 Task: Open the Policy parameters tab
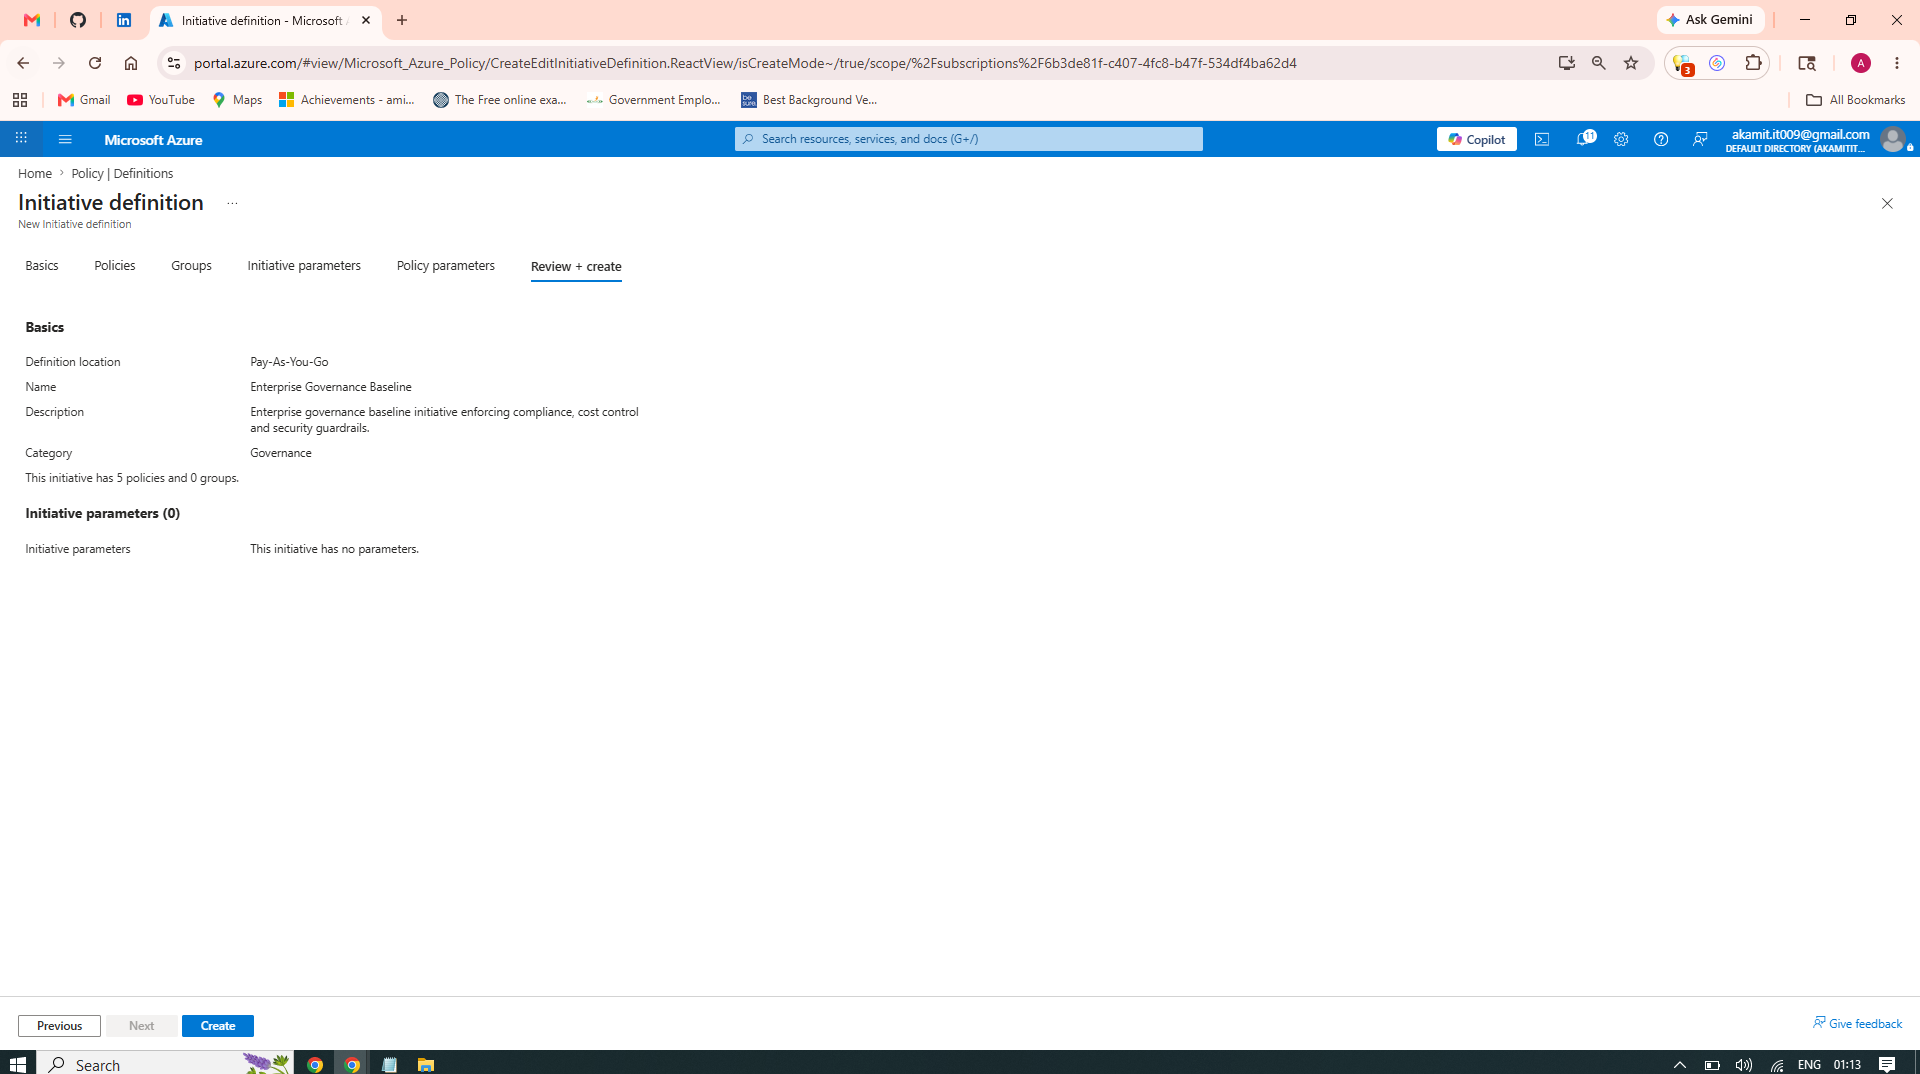click(446, 265)
